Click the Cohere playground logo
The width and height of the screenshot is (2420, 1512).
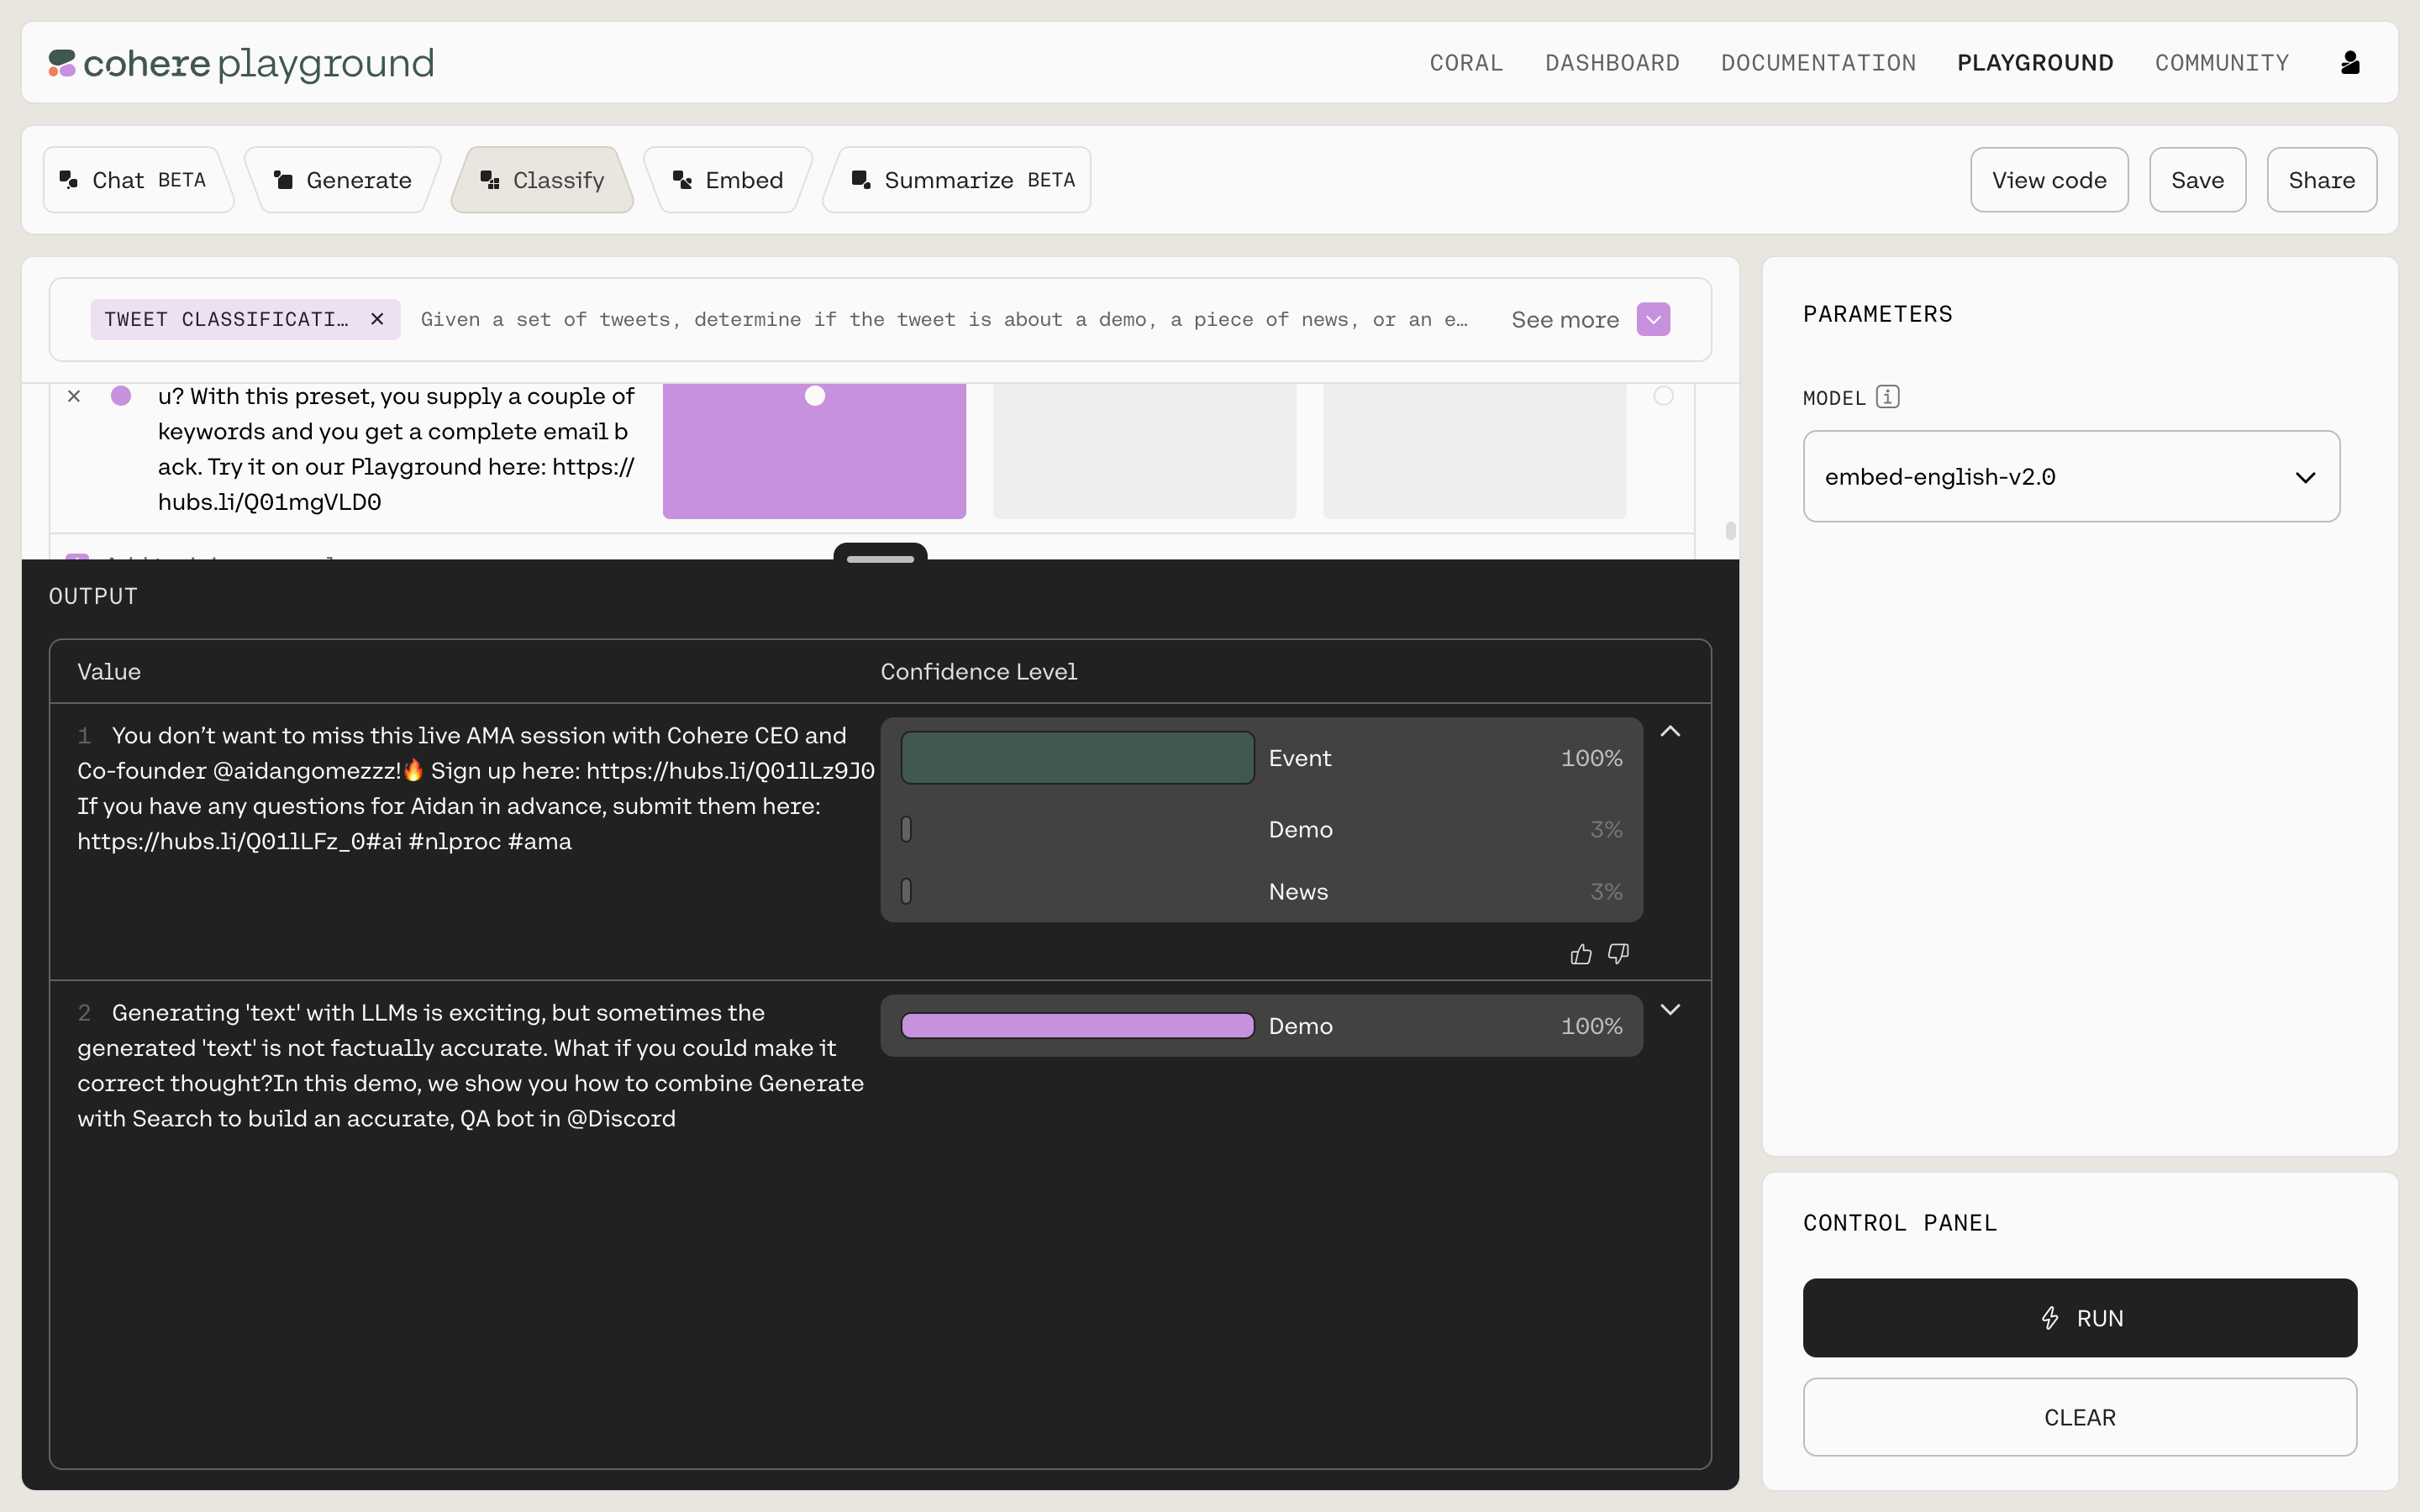pos(241,63)
